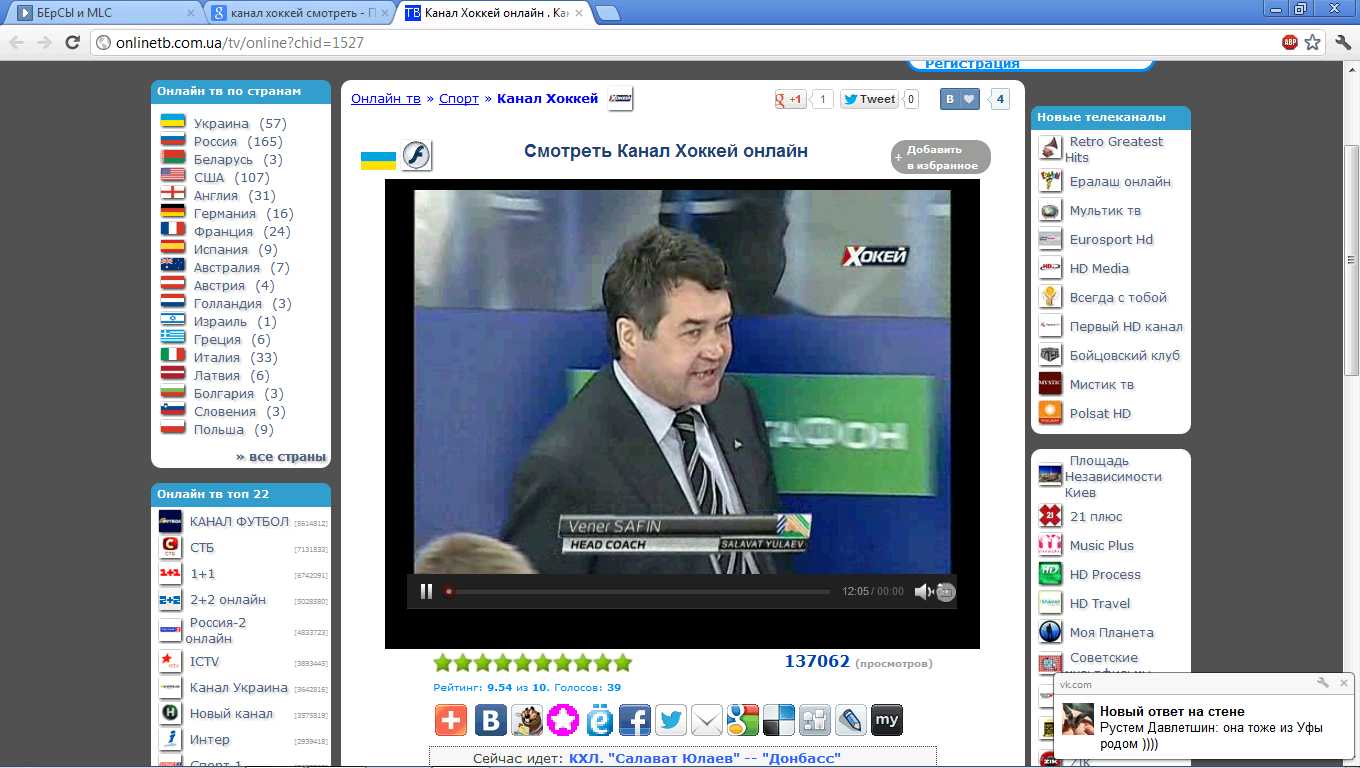The height and width of the screenshot is (768, 1360).
Task: Mute the video player volume
Action: [x=924, y=592]
